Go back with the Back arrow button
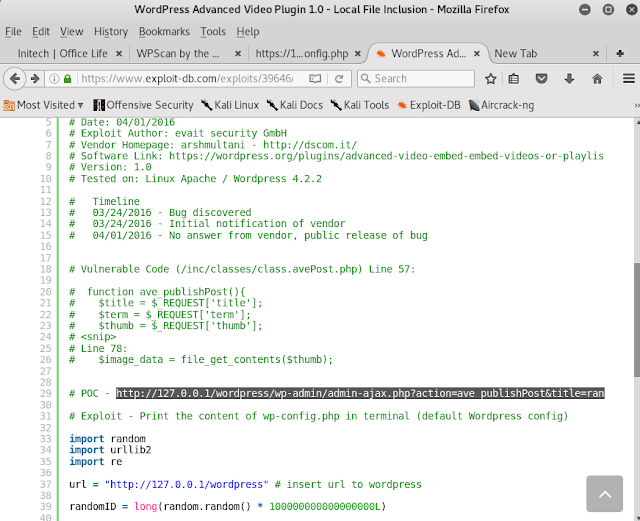This screenshot has height=521, width=640. coord(15,78)
